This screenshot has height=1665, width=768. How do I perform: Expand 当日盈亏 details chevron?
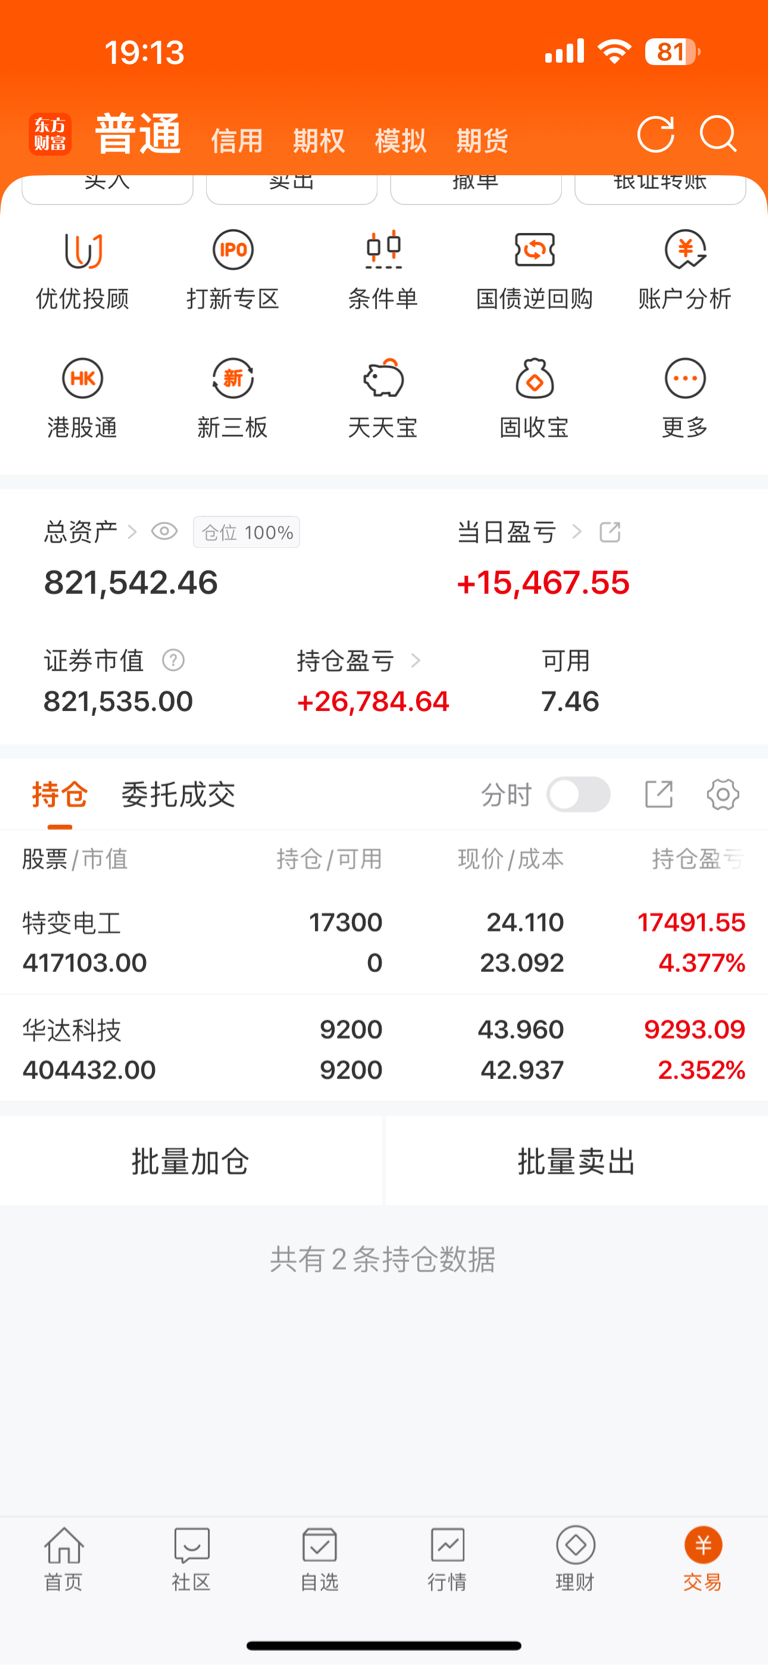pos(577,532)
